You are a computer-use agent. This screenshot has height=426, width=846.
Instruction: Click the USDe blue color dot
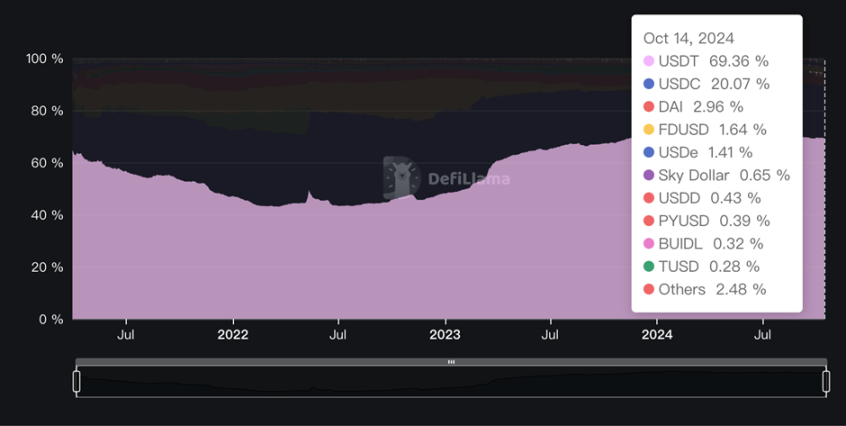[649, 153]
